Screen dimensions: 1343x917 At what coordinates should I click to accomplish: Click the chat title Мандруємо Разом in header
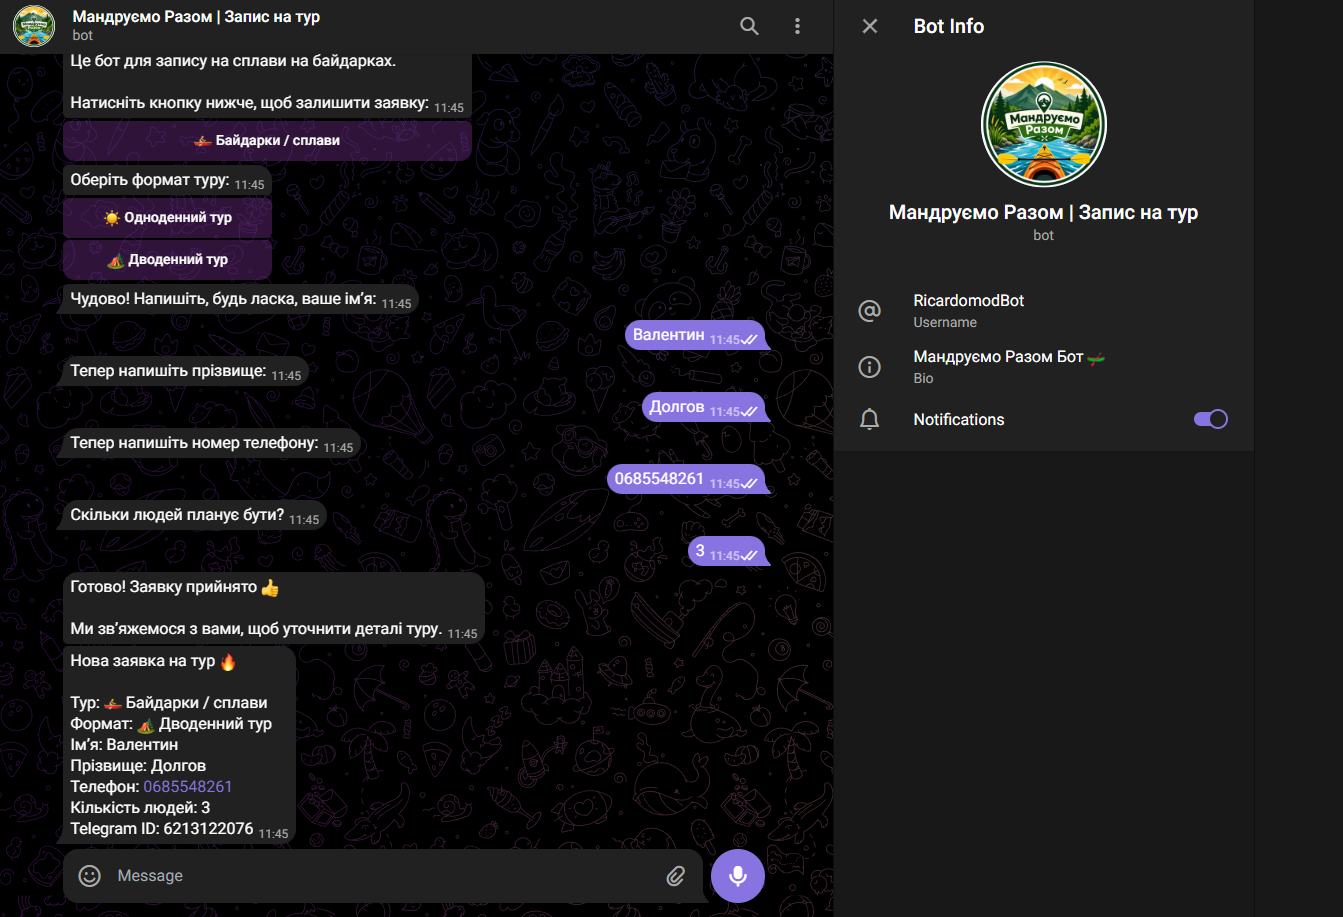197,17
